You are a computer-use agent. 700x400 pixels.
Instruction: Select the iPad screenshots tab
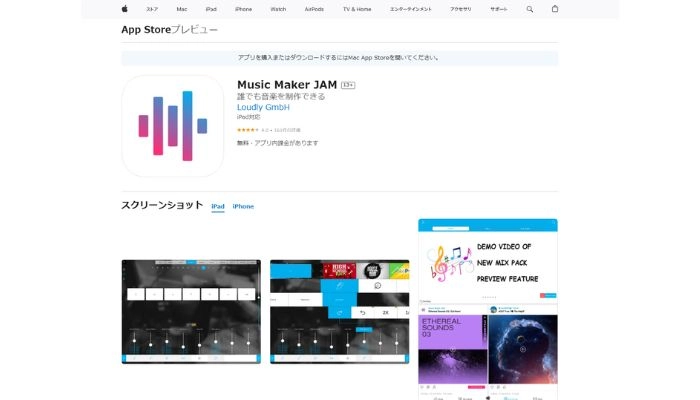[x=218, y=206]
